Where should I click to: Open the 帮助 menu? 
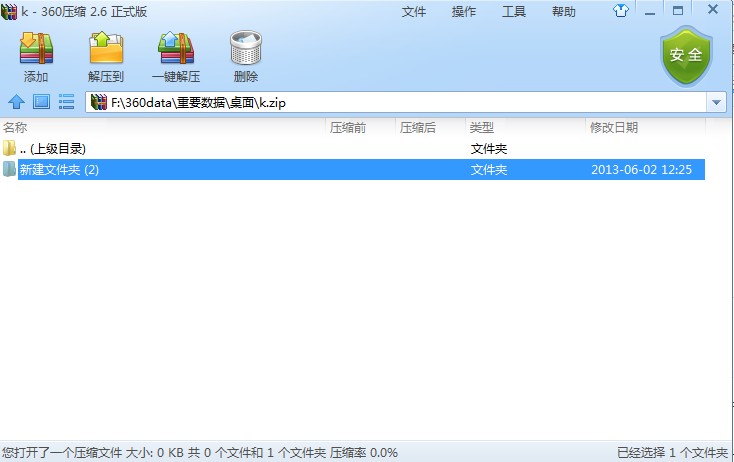pyautogui.click(x=564, y=12)
